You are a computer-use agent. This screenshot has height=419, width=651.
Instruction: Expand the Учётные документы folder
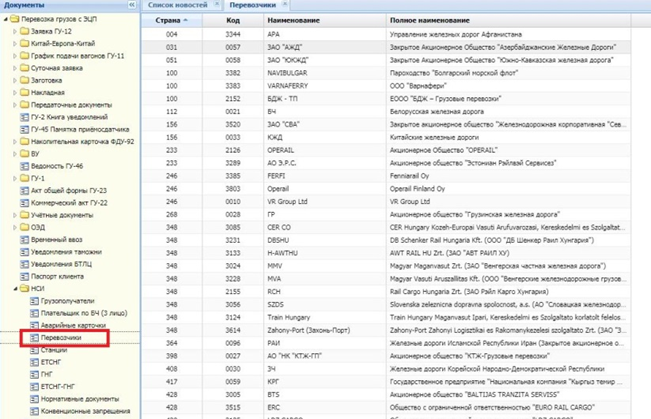[15, 215]
